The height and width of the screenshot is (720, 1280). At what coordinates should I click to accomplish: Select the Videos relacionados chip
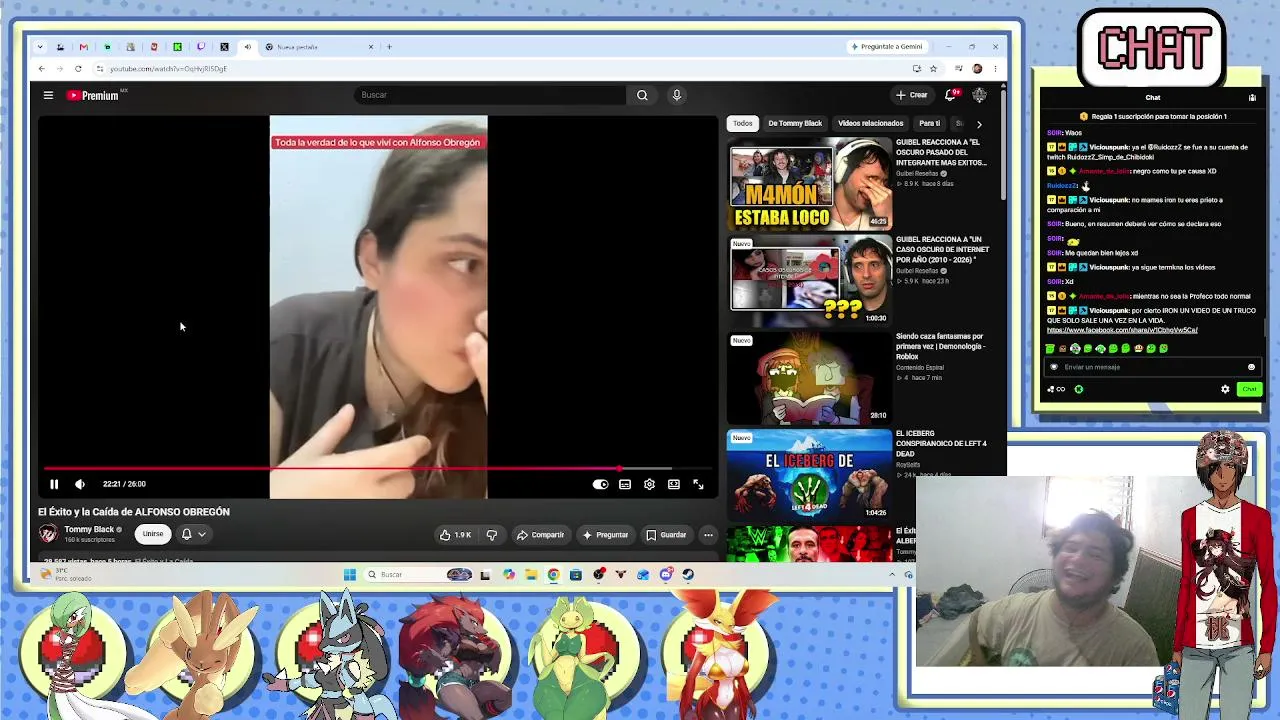[870, 123]
